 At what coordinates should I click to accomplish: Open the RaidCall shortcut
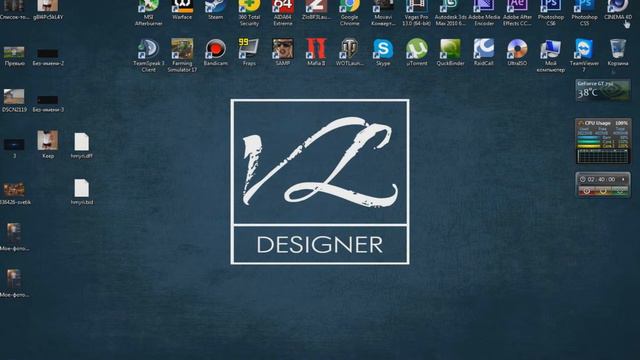coord(484,52)
